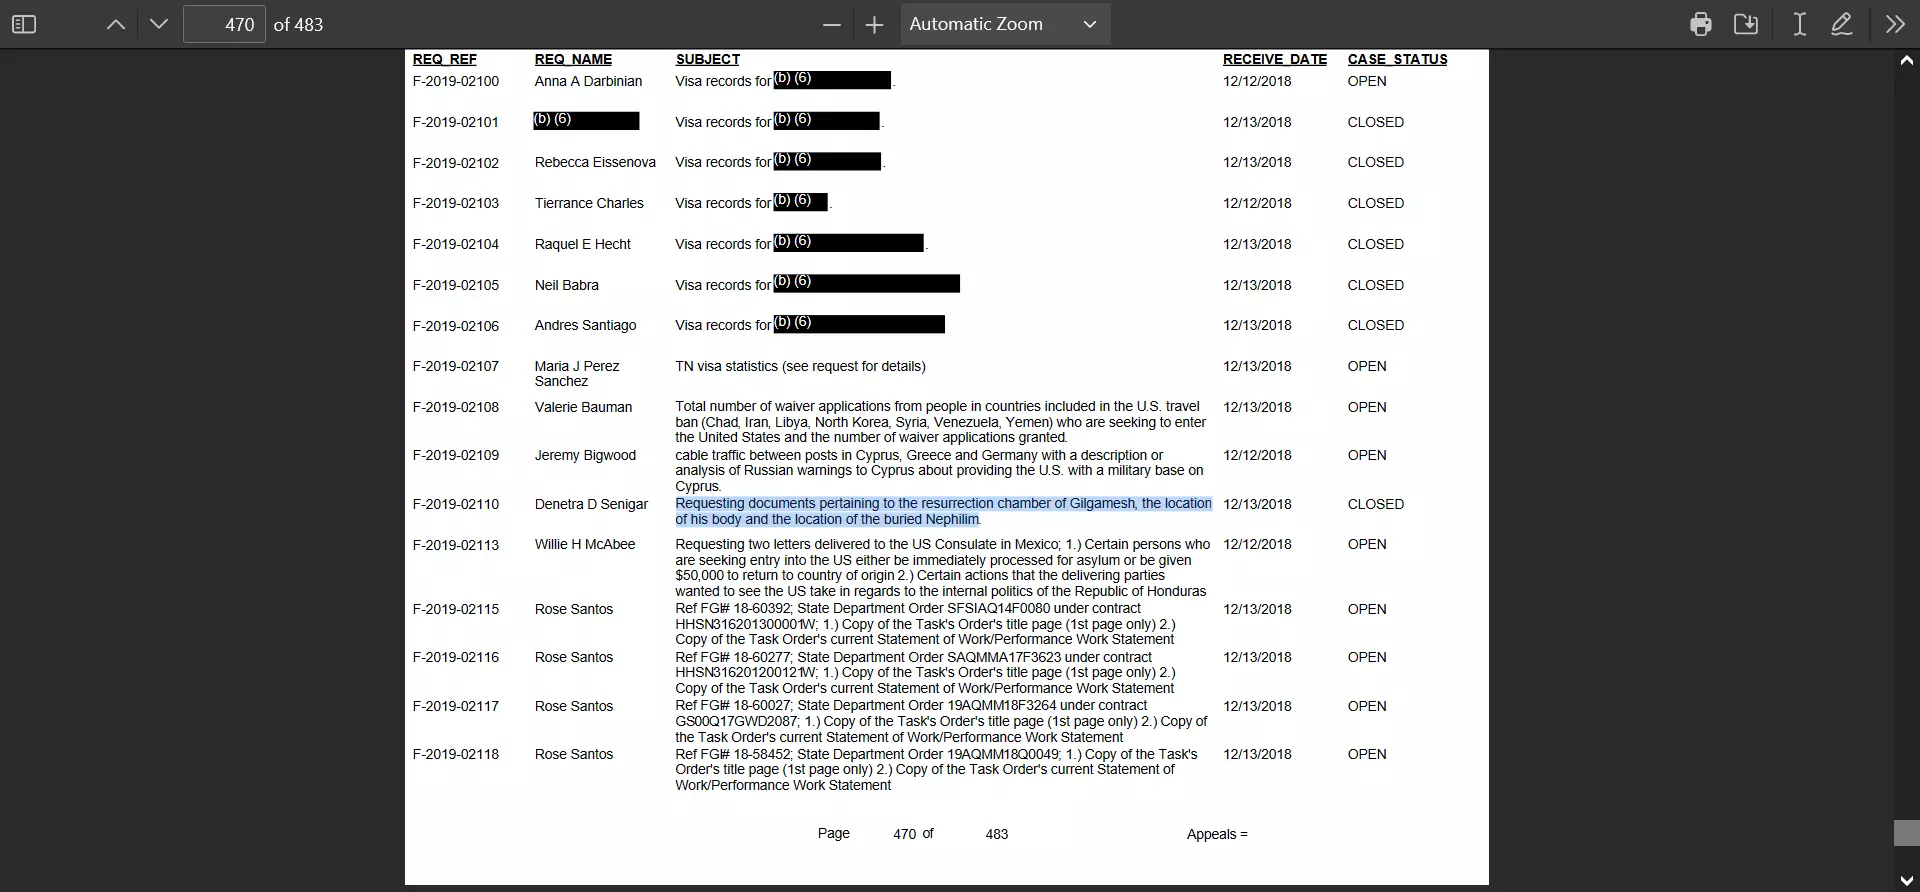Viewport: 1920px width, 892px height.
Task: Select requester name Anna A Darbinian
Action: point(588,81)
